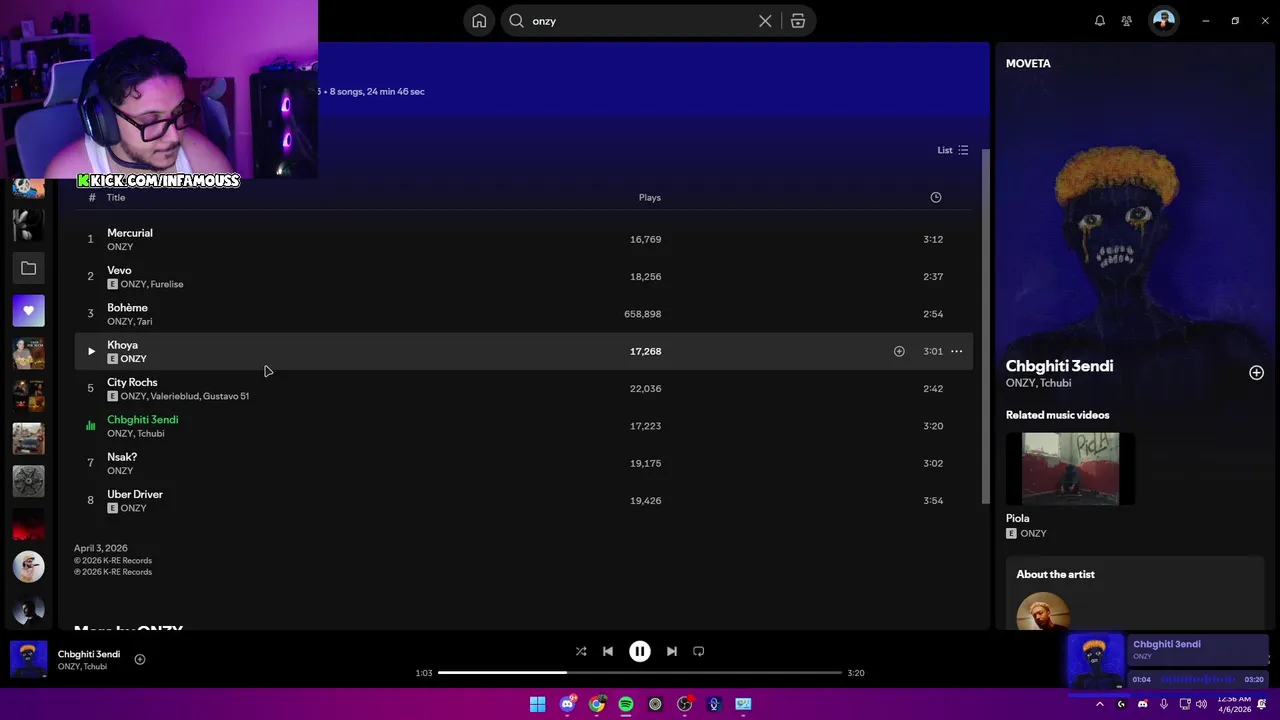Seek in the song progress bar
1280x720 pixels.
coord(640,673)
